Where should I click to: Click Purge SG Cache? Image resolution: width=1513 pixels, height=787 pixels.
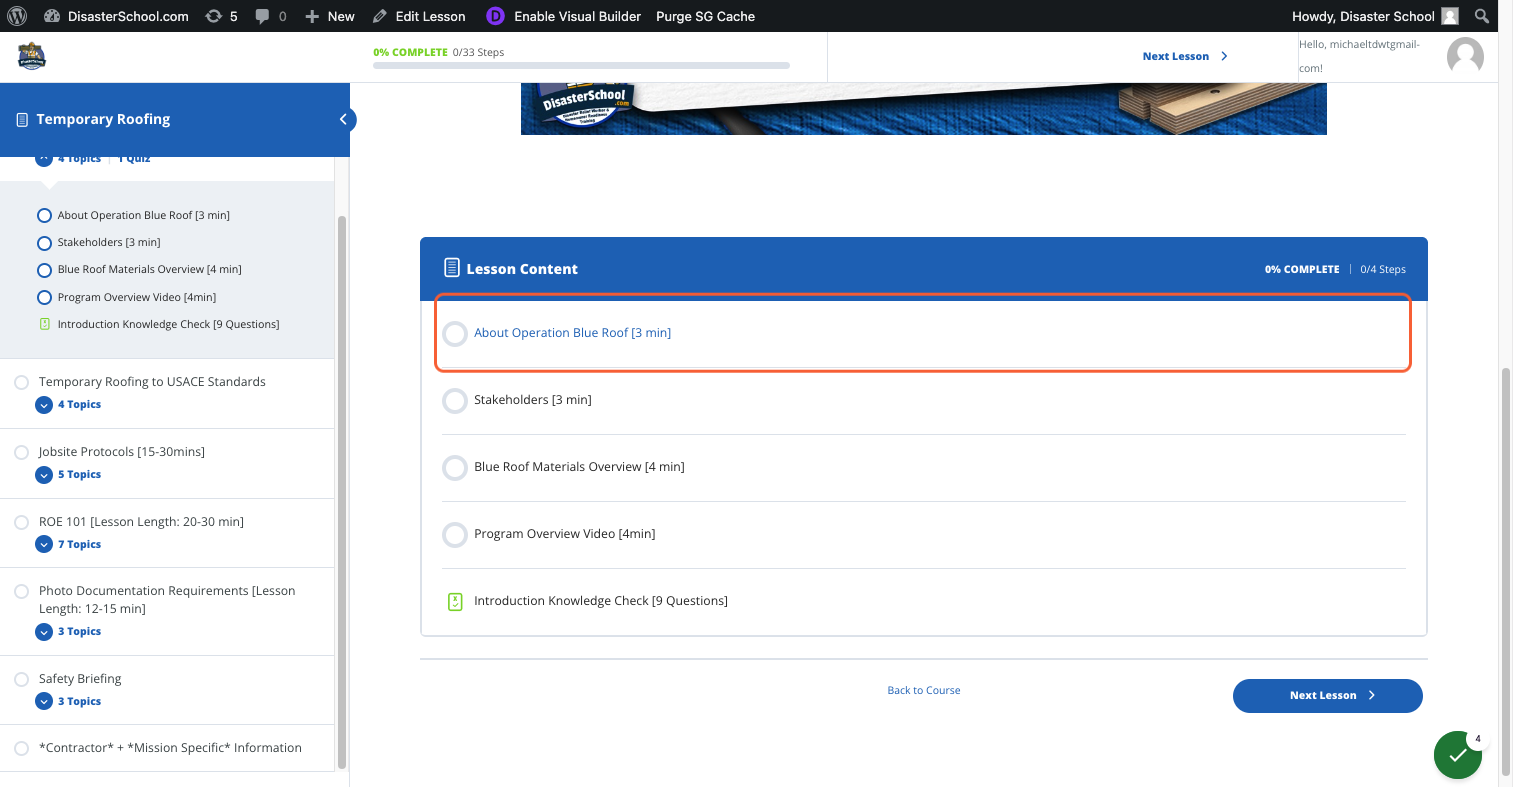tap(705, 16)
